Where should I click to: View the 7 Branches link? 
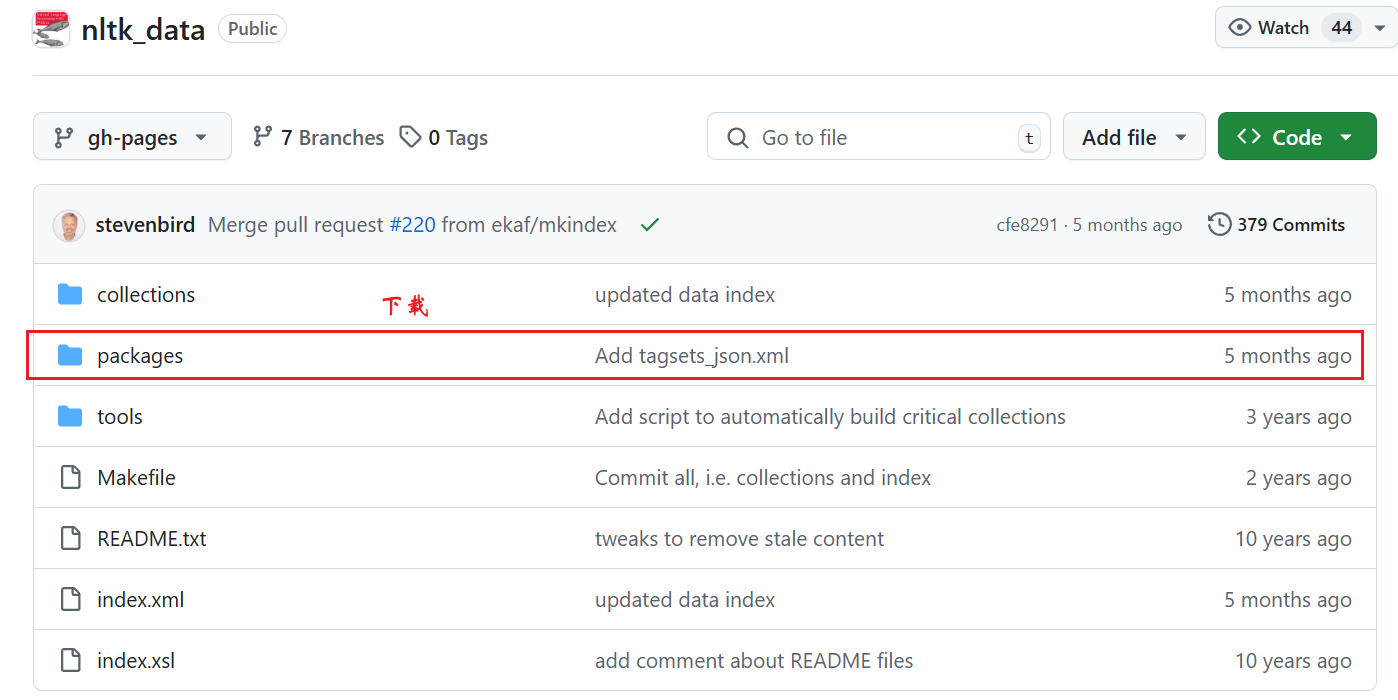[x=318, y=137]
